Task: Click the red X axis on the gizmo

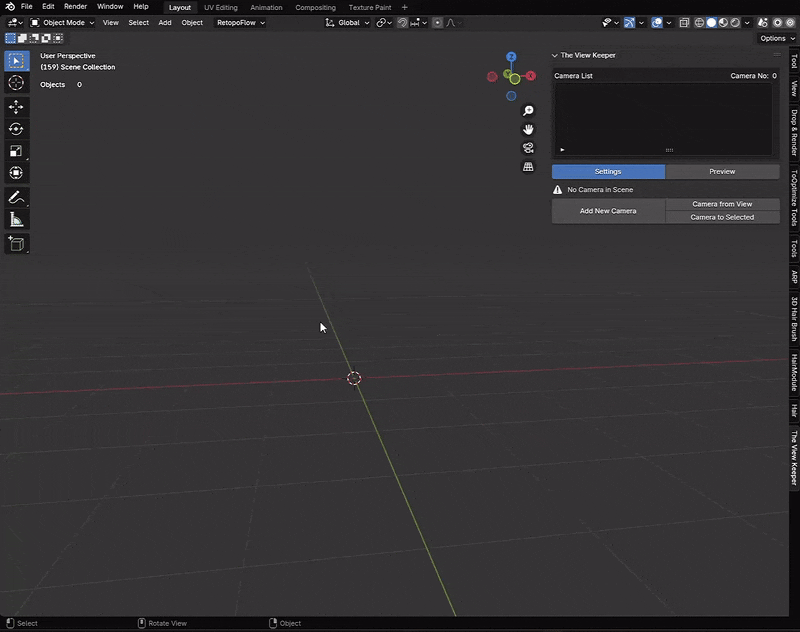Action: 531,75
